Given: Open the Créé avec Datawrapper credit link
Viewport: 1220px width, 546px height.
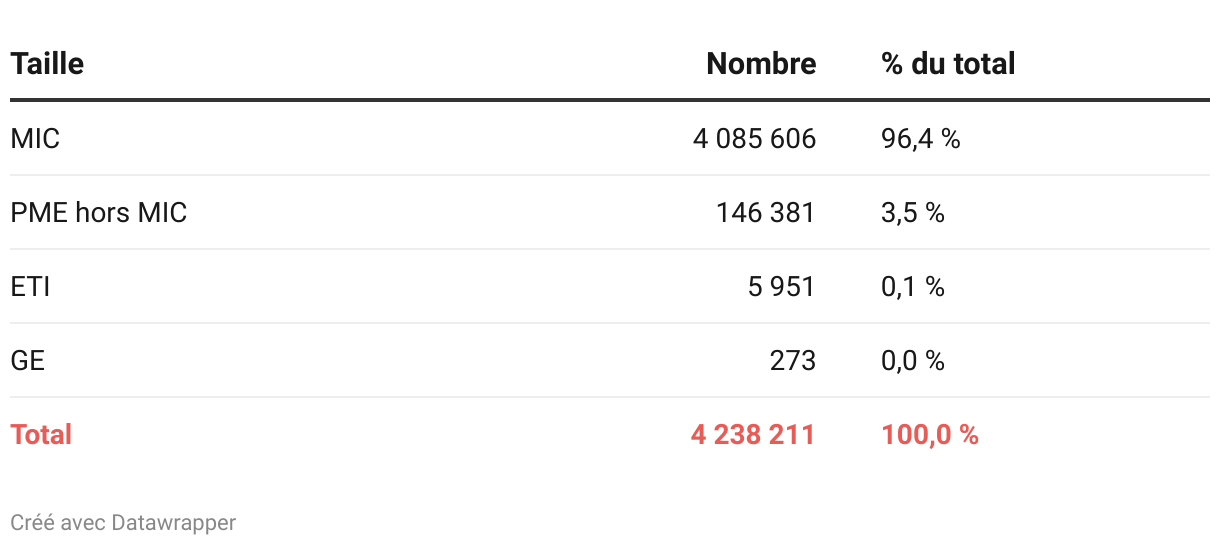Looking at the screenshot, I should pos(123,523).
